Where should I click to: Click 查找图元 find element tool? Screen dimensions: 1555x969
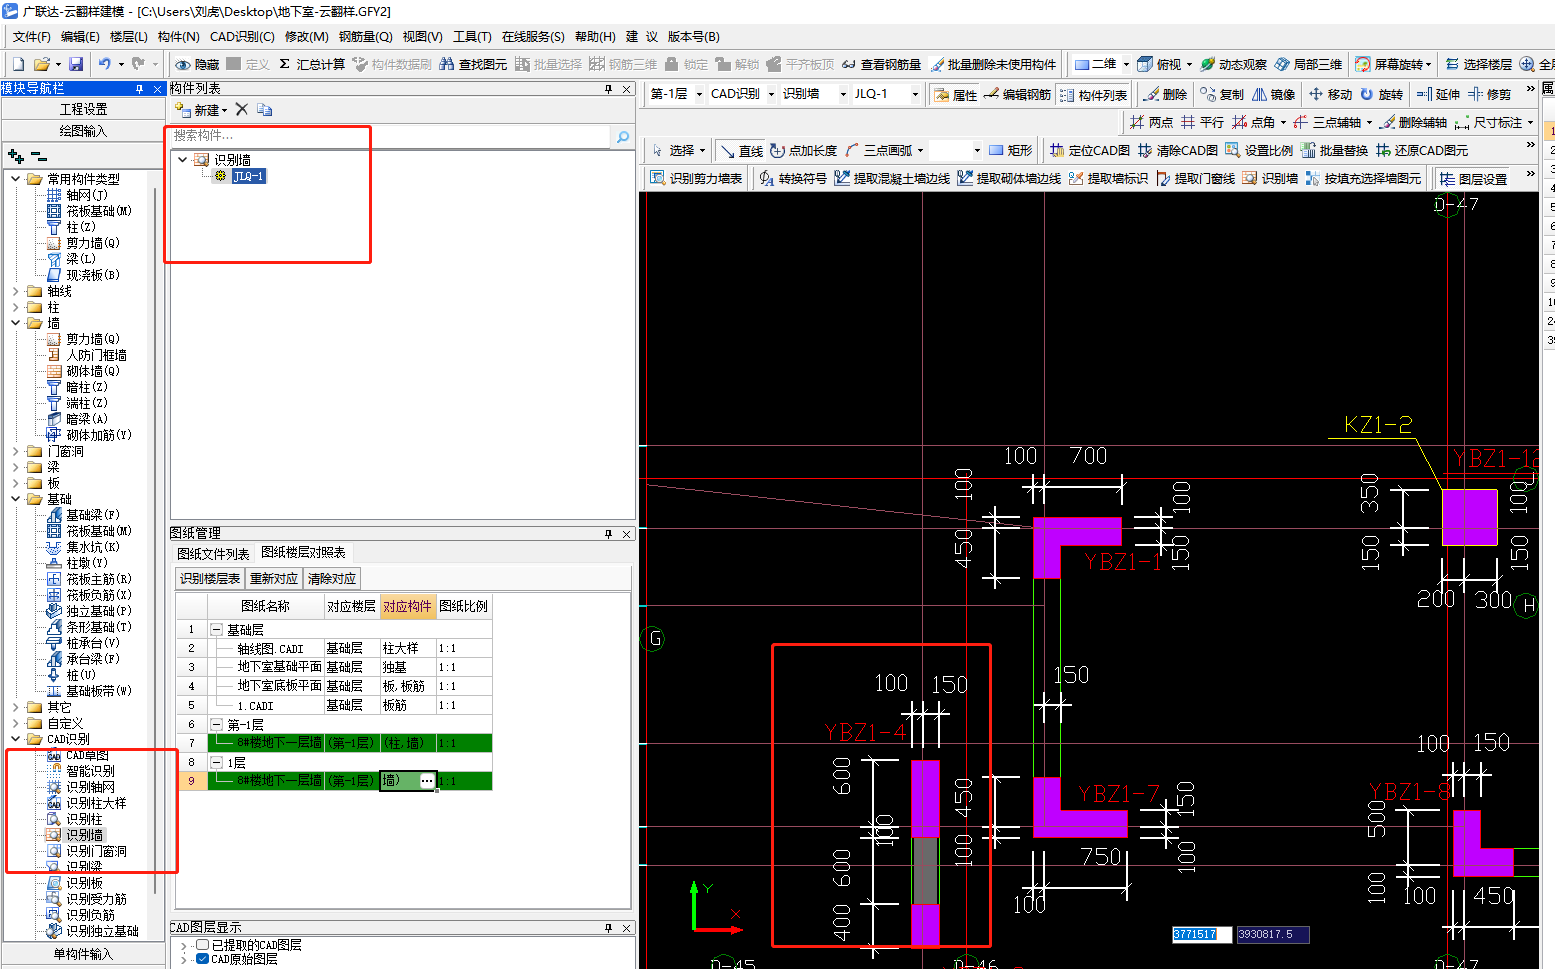click(x=473, y=64)
